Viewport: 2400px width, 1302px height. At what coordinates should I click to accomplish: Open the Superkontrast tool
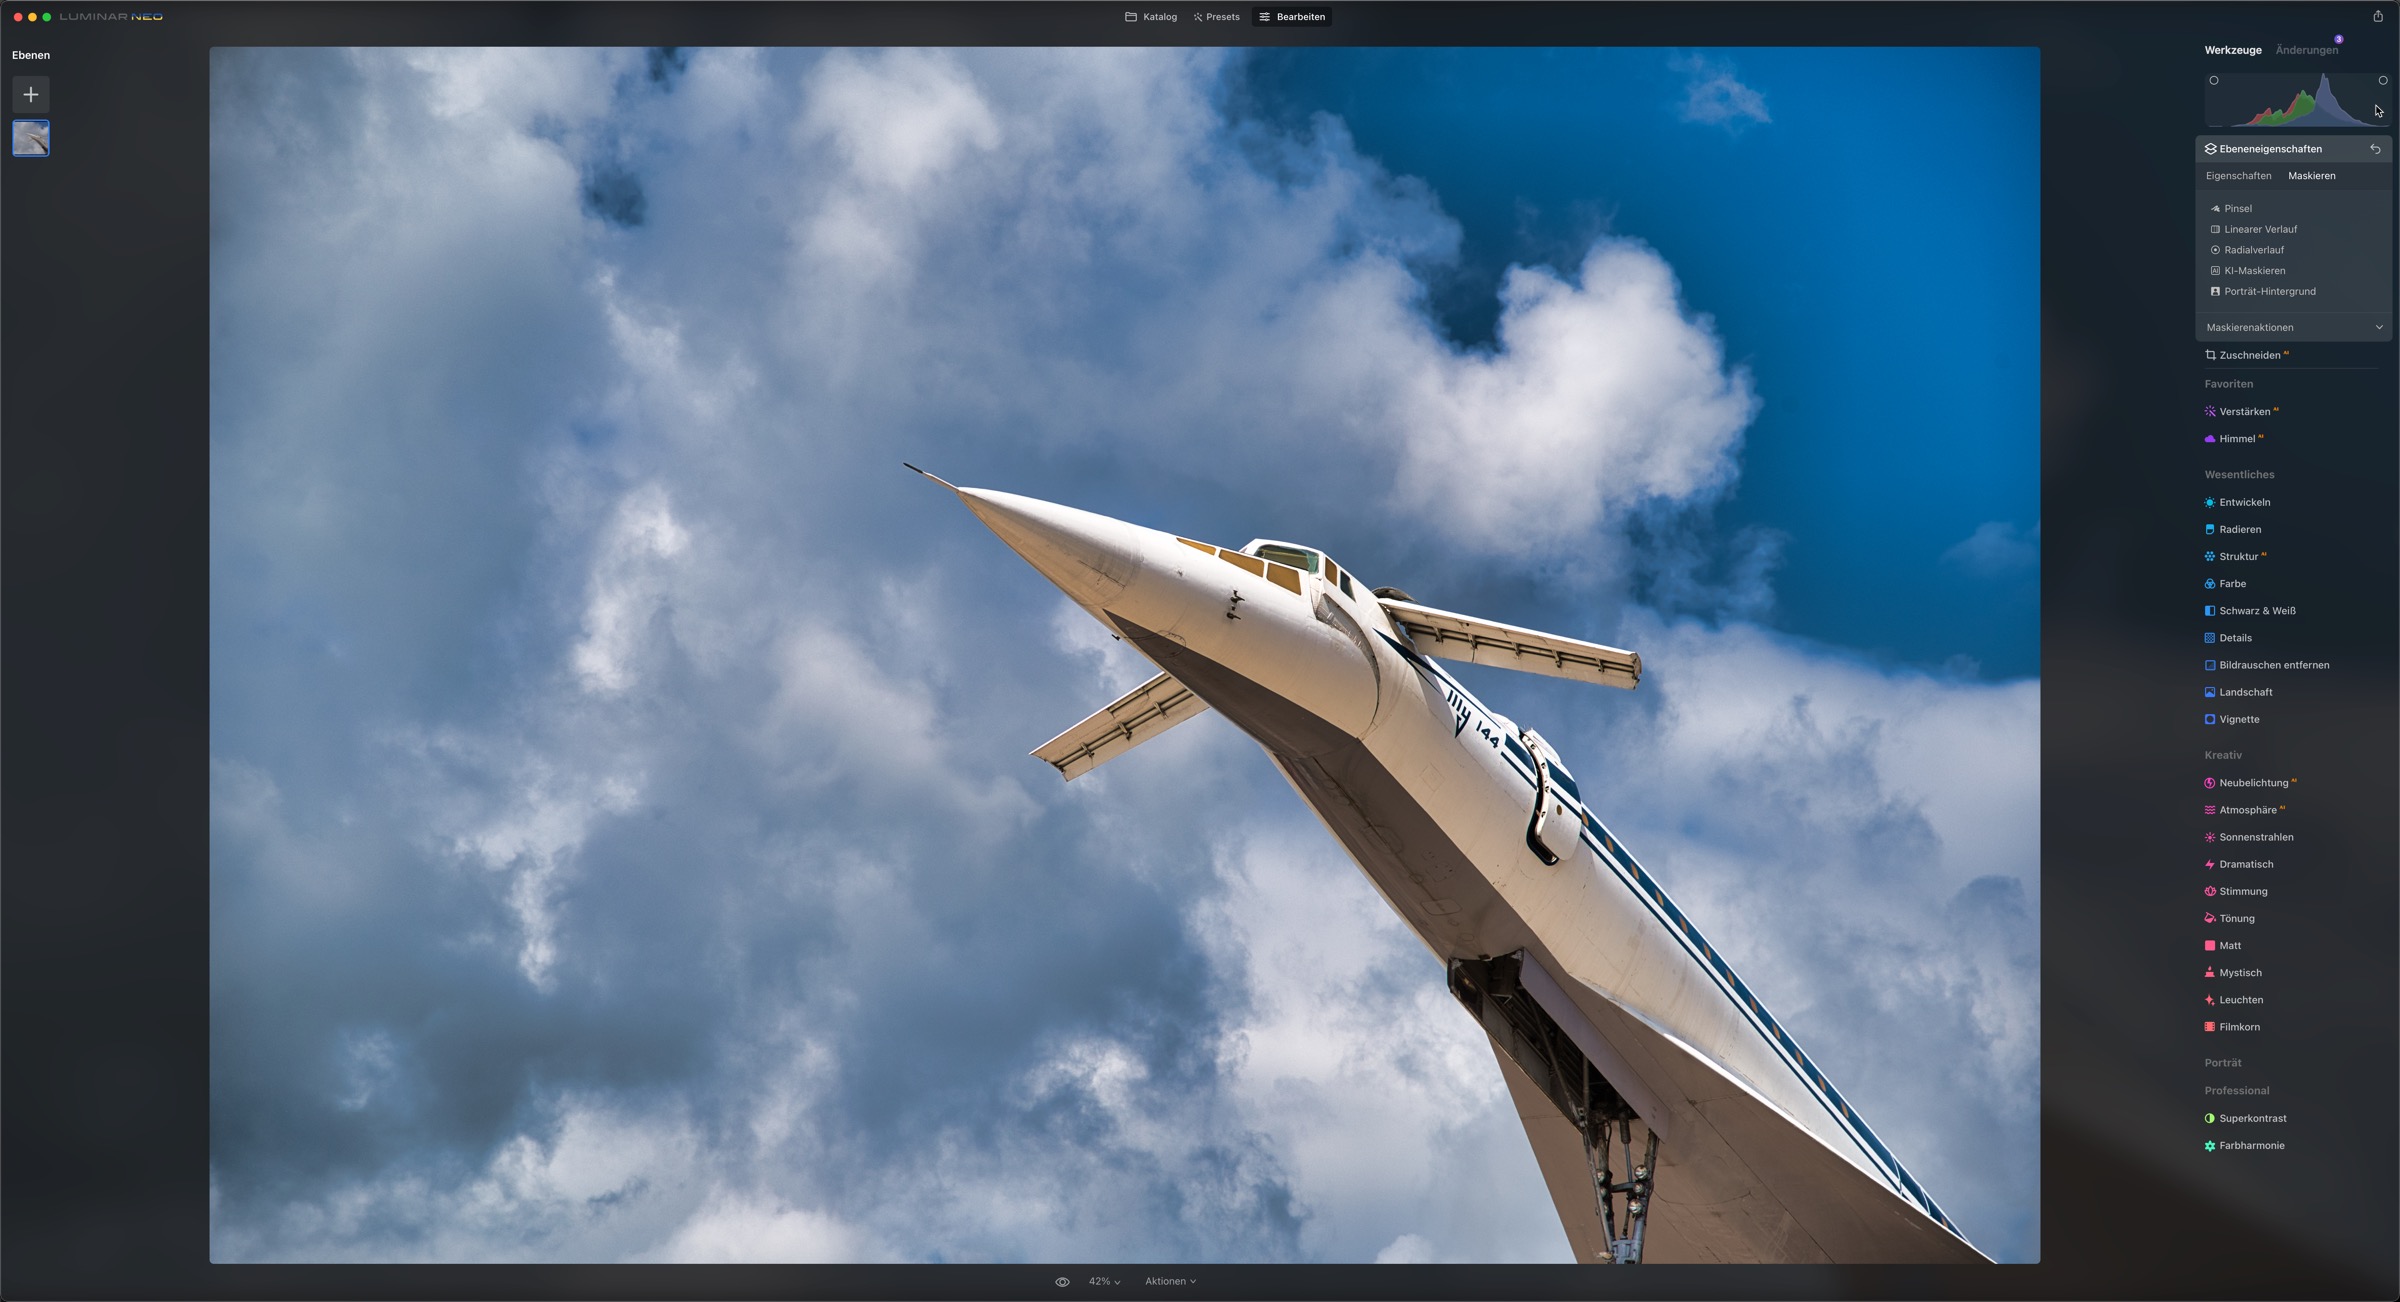pyautogui.click(x=2252, y=1118)
